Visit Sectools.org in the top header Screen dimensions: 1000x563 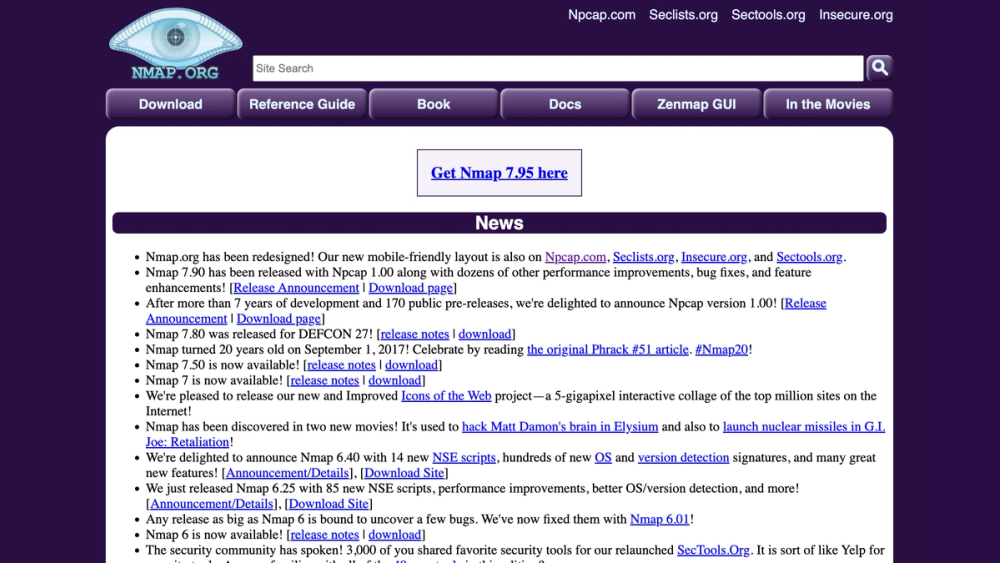[x=768, y=15]
